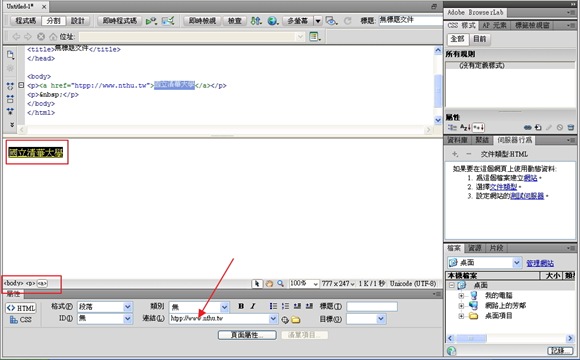Click the 多螢幕 (Multiscreen) button
The height and width of the screenshot is (360, 580).
pos(298,21)
